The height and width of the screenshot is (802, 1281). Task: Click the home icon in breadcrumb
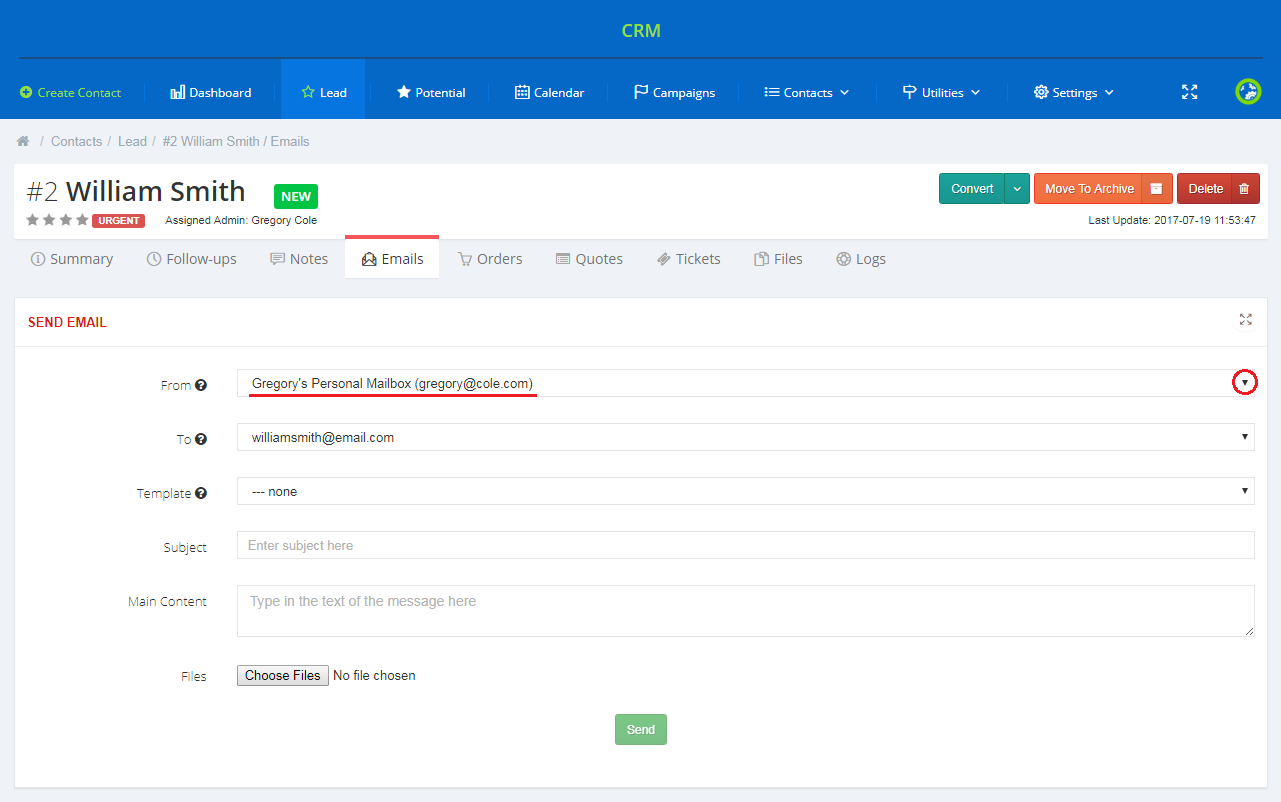coord(23,142)
